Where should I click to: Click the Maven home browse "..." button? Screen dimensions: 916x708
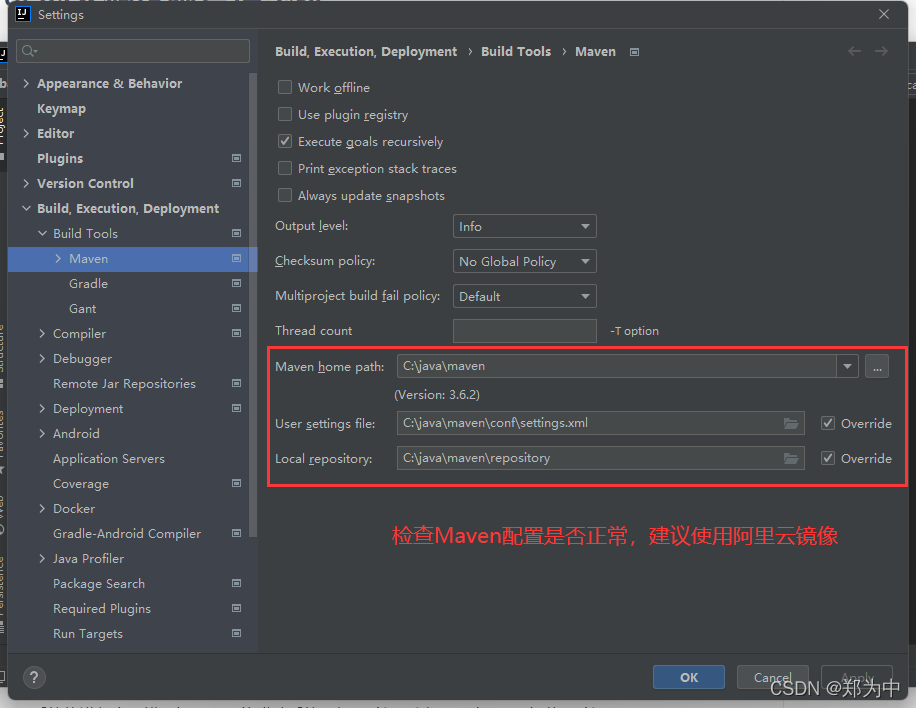tap(877, 366)
